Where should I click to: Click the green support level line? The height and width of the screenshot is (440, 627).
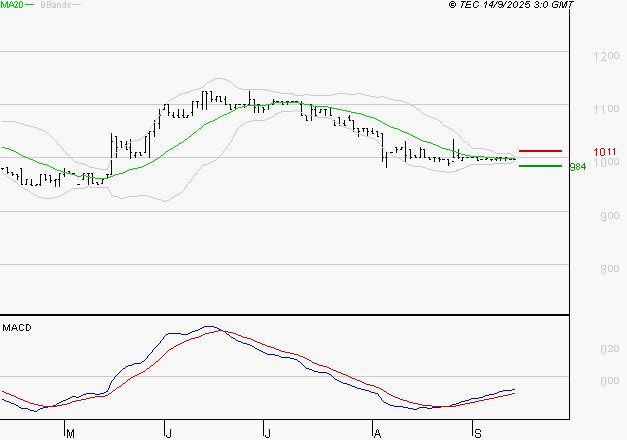[540, 166]
